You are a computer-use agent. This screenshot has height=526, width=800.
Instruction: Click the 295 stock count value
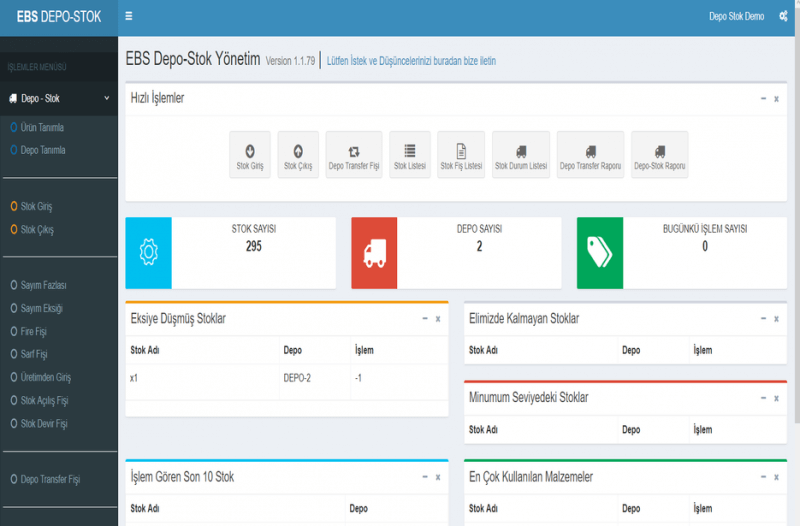tap(254, 246)
